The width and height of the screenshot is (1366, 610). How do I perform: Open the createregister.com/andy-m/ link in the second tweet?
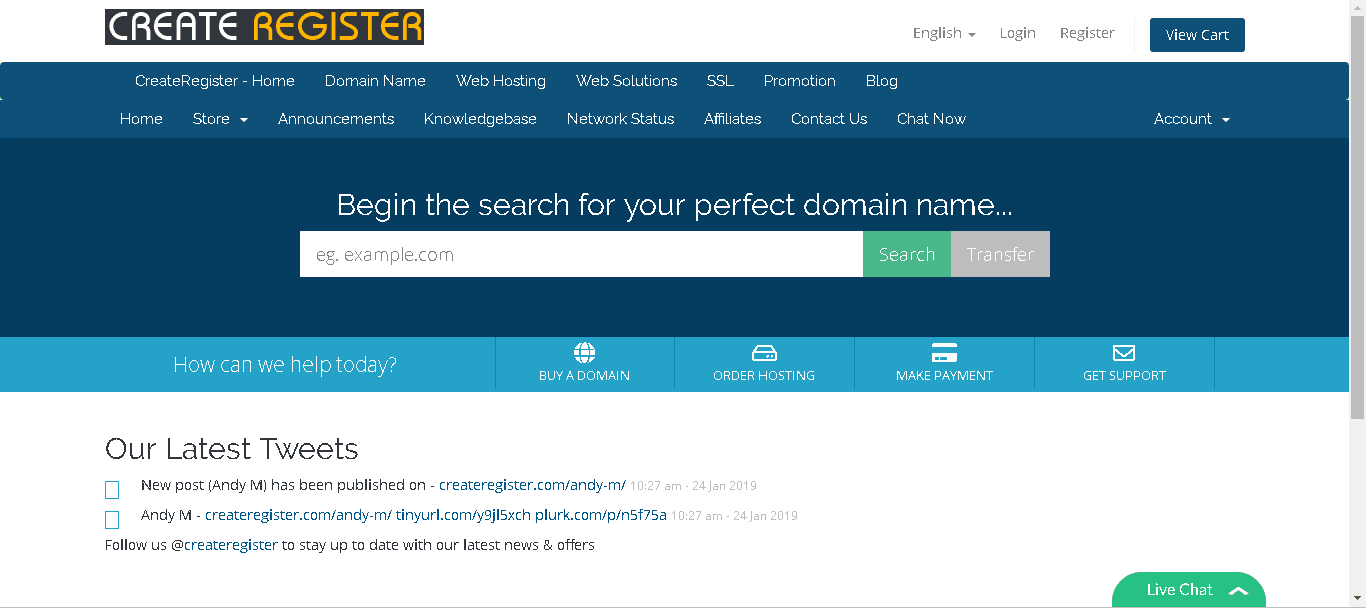click(298, 515)
